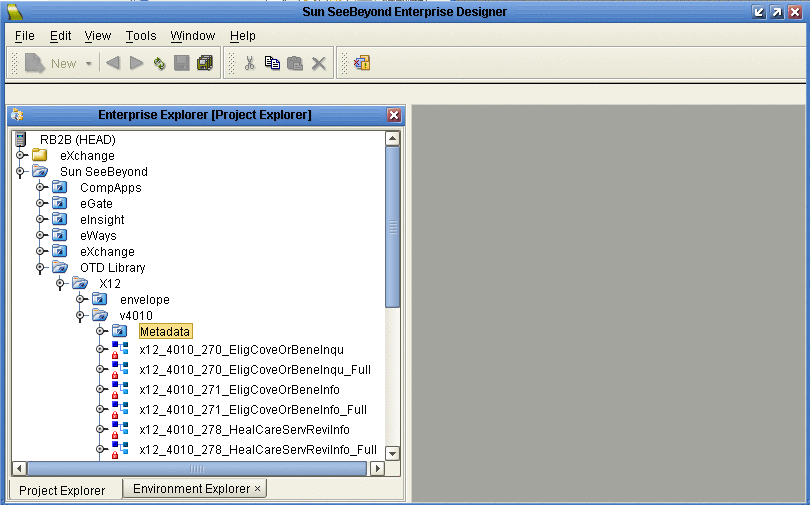
Task: Close the Environment Explorer tab
Action: 257,488
